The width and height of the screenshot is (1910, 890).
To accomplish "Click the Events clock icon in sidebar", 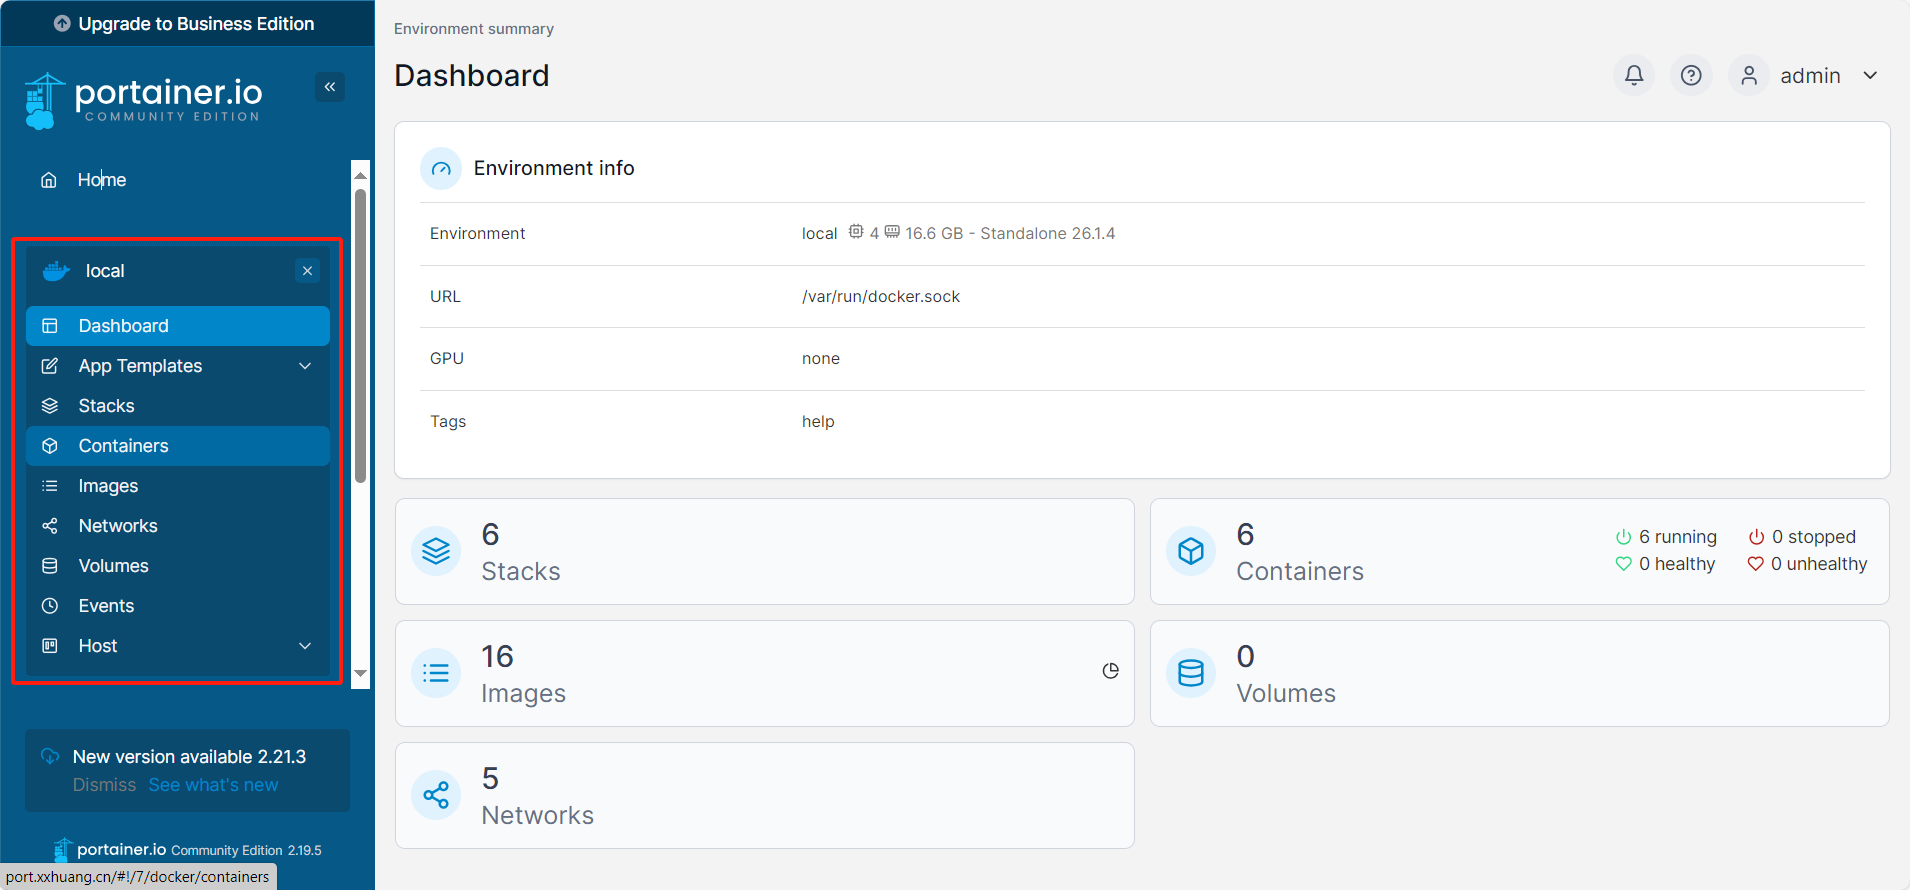I will click(x=49, y=606).
